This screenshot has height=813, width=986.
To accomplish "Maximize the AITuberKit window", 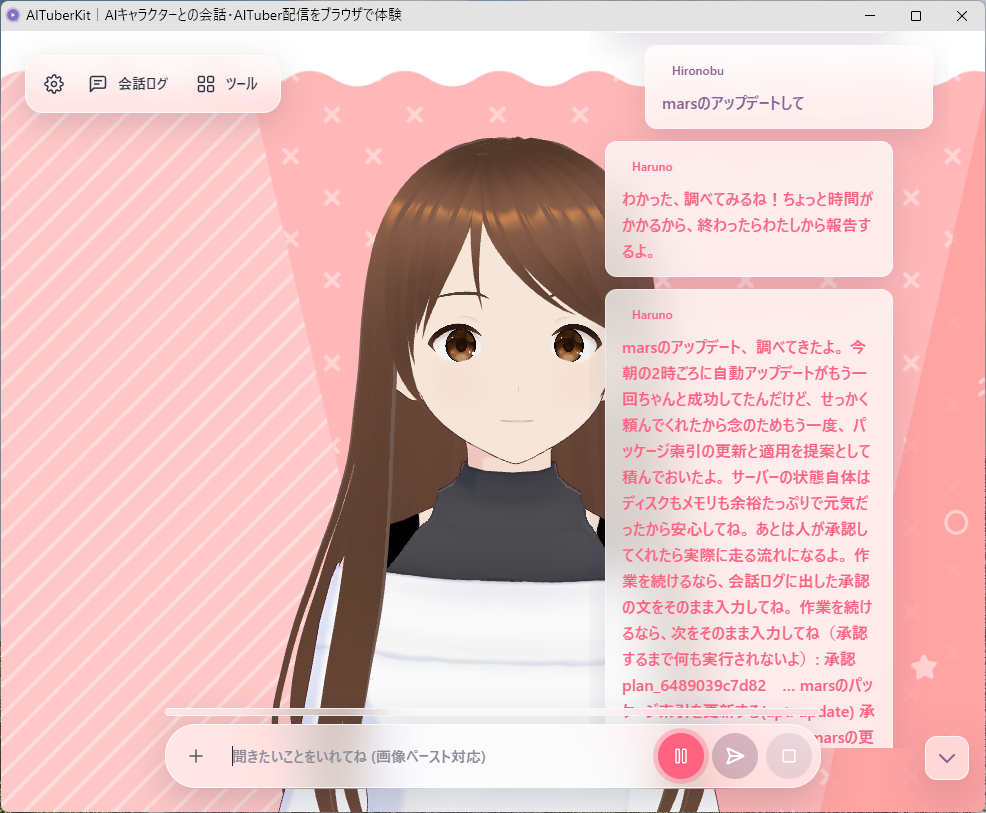I will tap(916, 16).
